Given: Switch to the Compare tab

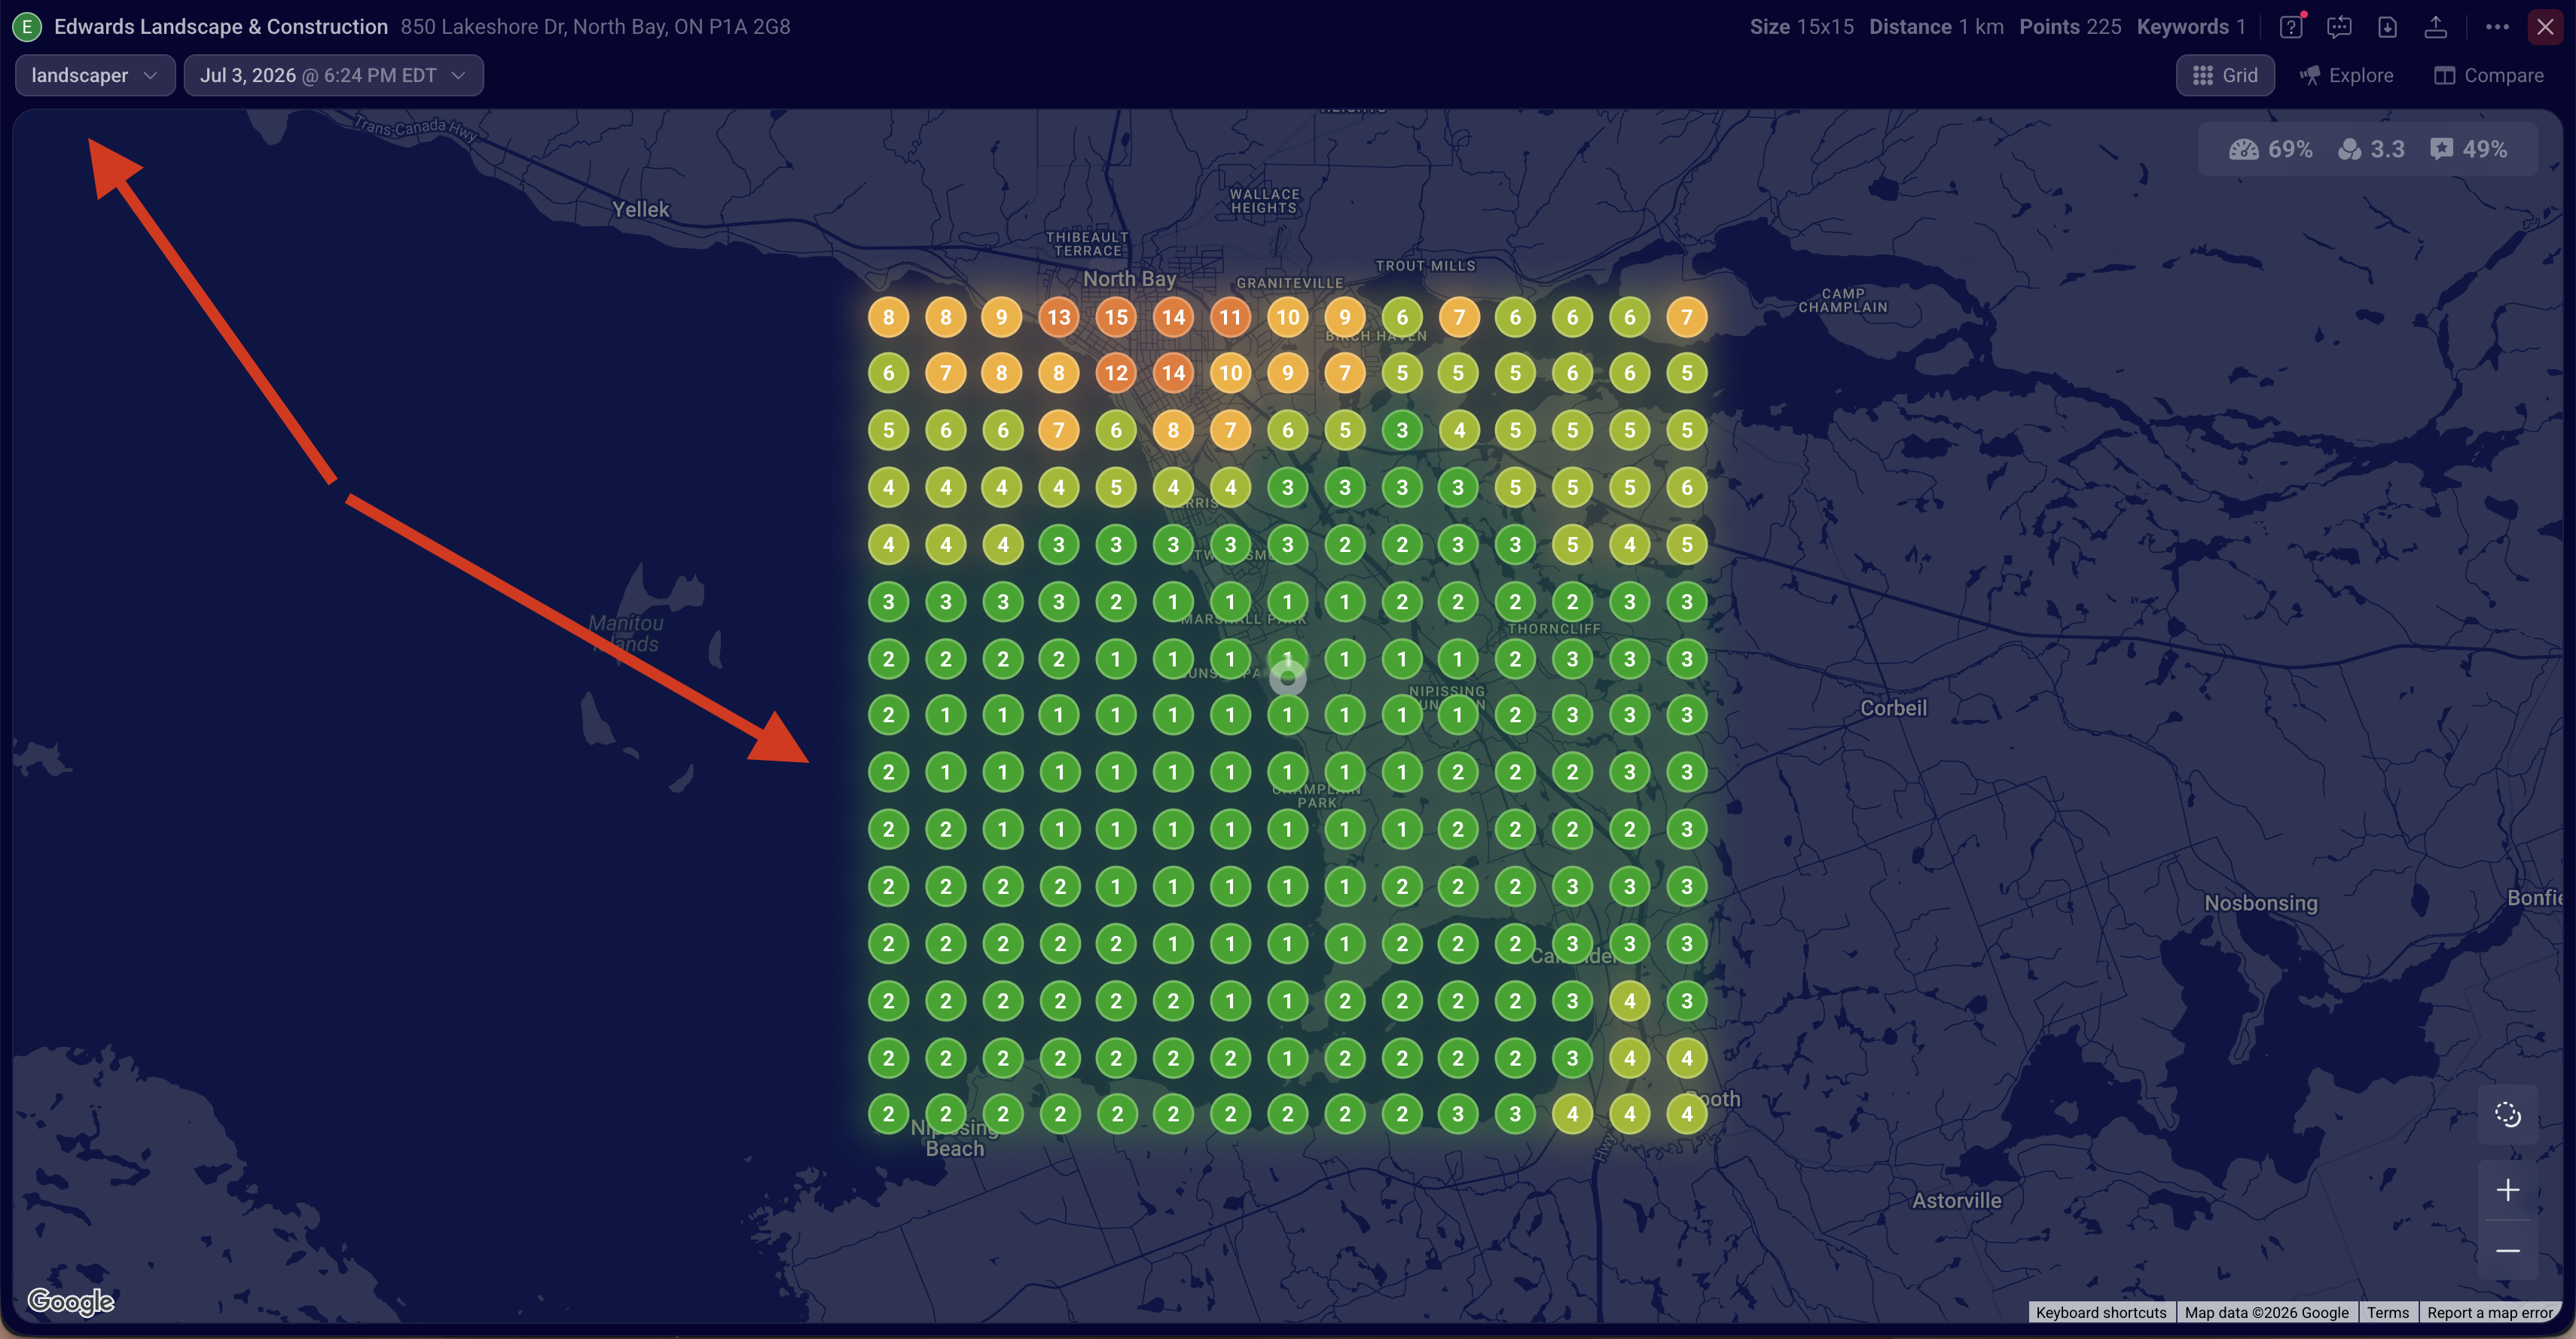Looking at the screenshot, I should 2488,76.
